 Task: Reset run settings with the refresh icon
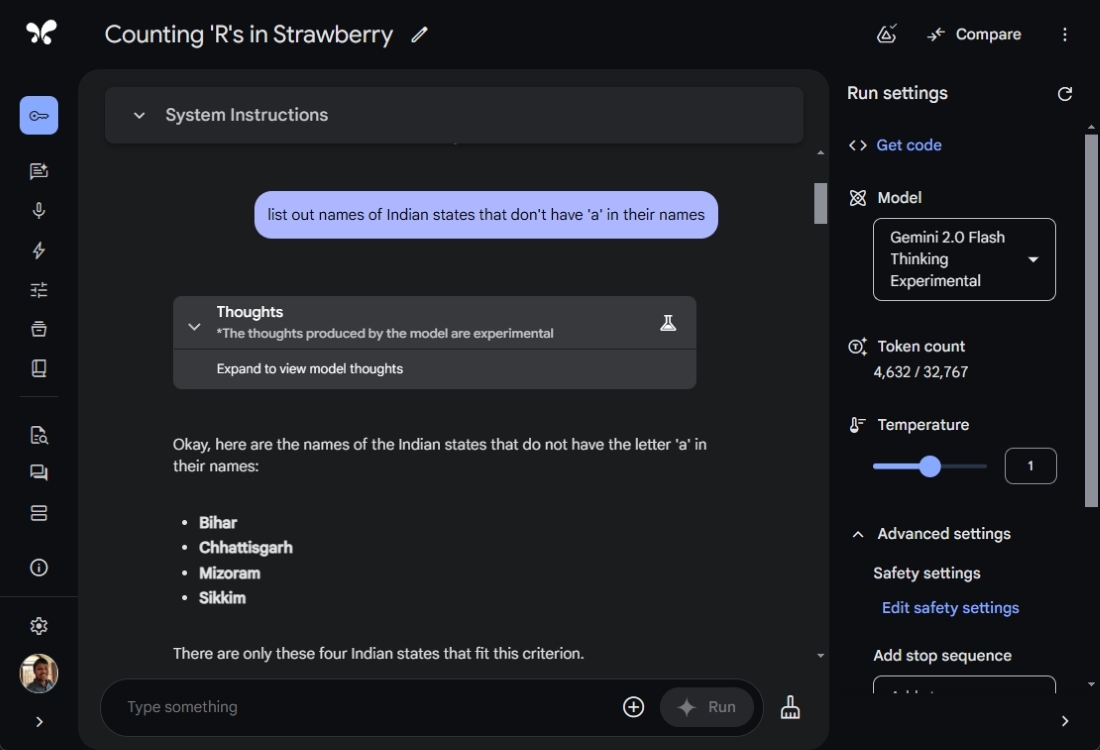click(1065, 94)
